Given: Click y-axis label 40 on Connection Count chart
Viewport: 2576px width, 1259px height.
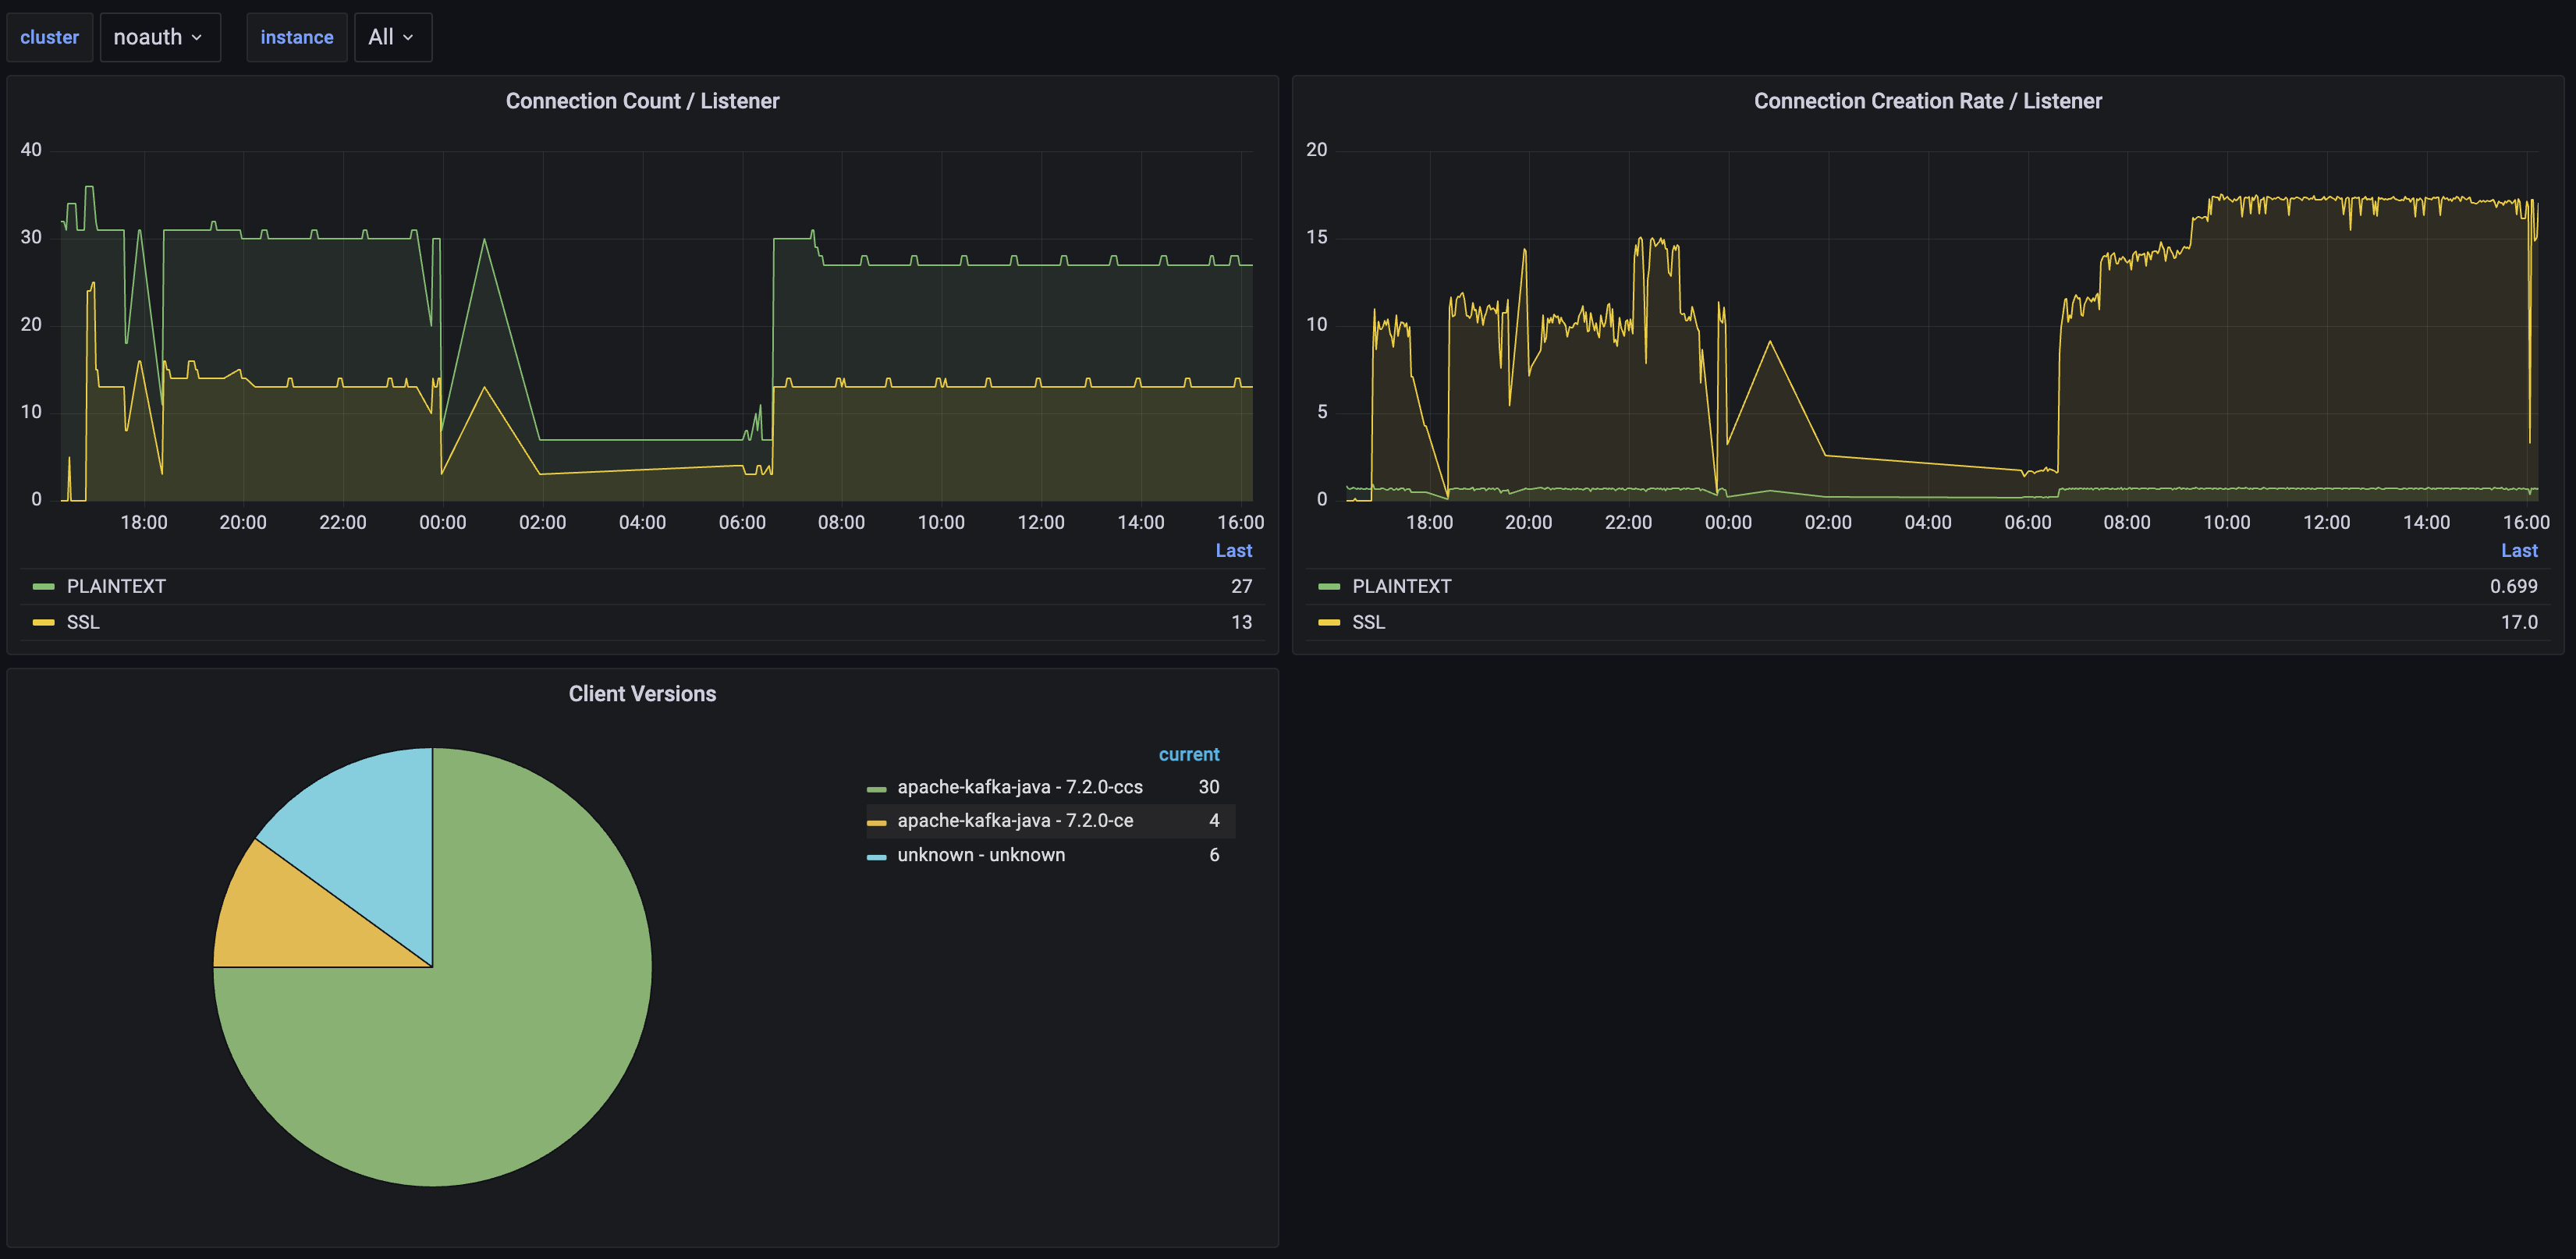Looking at the screenshot, I should pyautogui.click(x=31, y=150).
